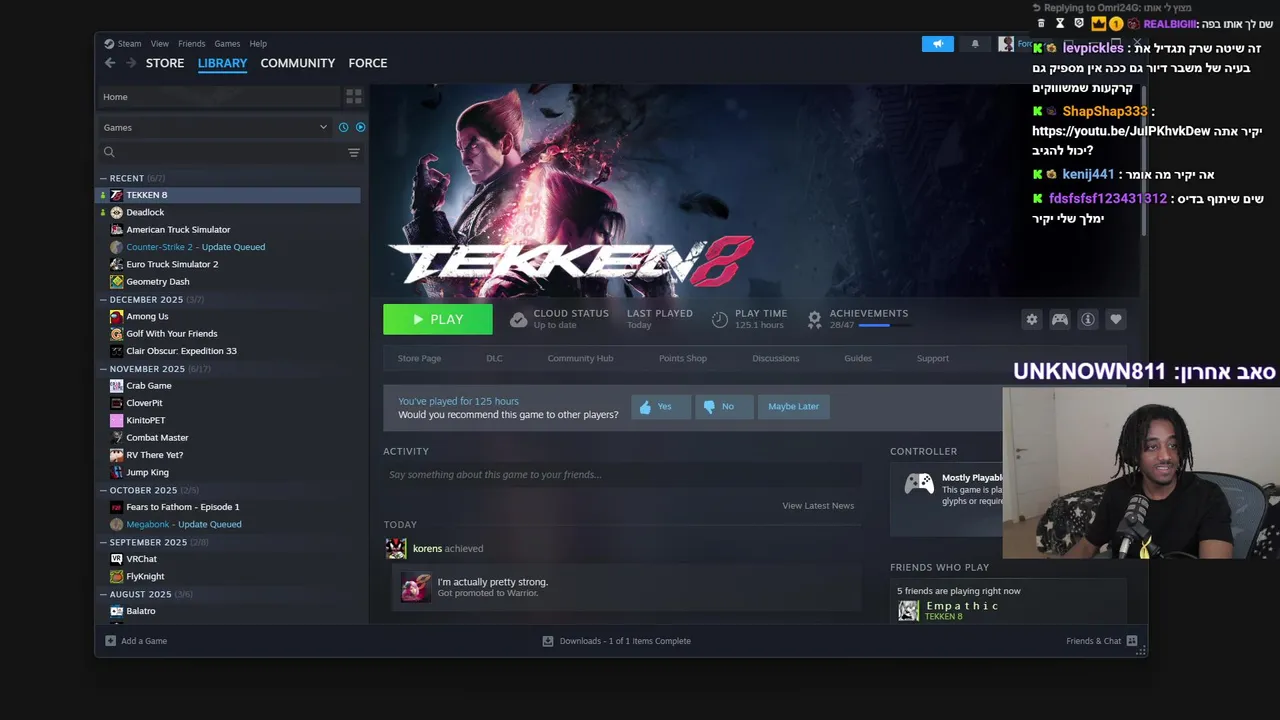
Task: Collapse the OCTOBER 2025 section
Action: [103, 490]
